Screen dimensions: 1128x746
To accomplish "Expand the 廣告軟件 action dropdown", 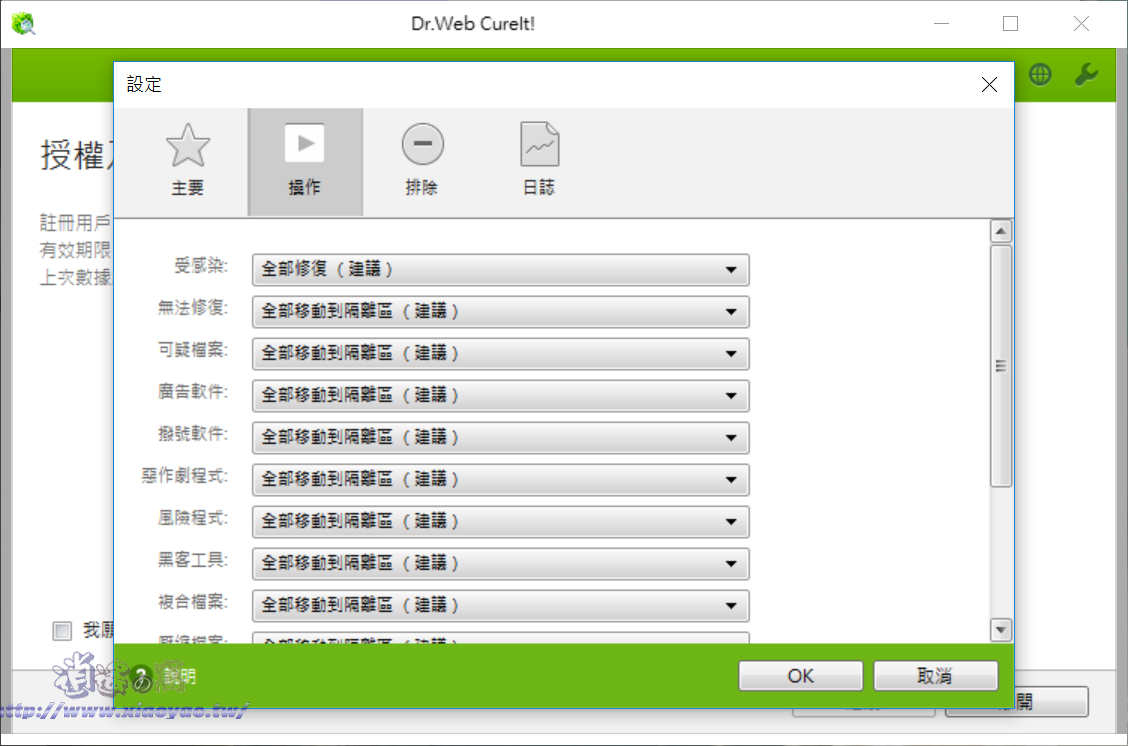I will point(500,396).
